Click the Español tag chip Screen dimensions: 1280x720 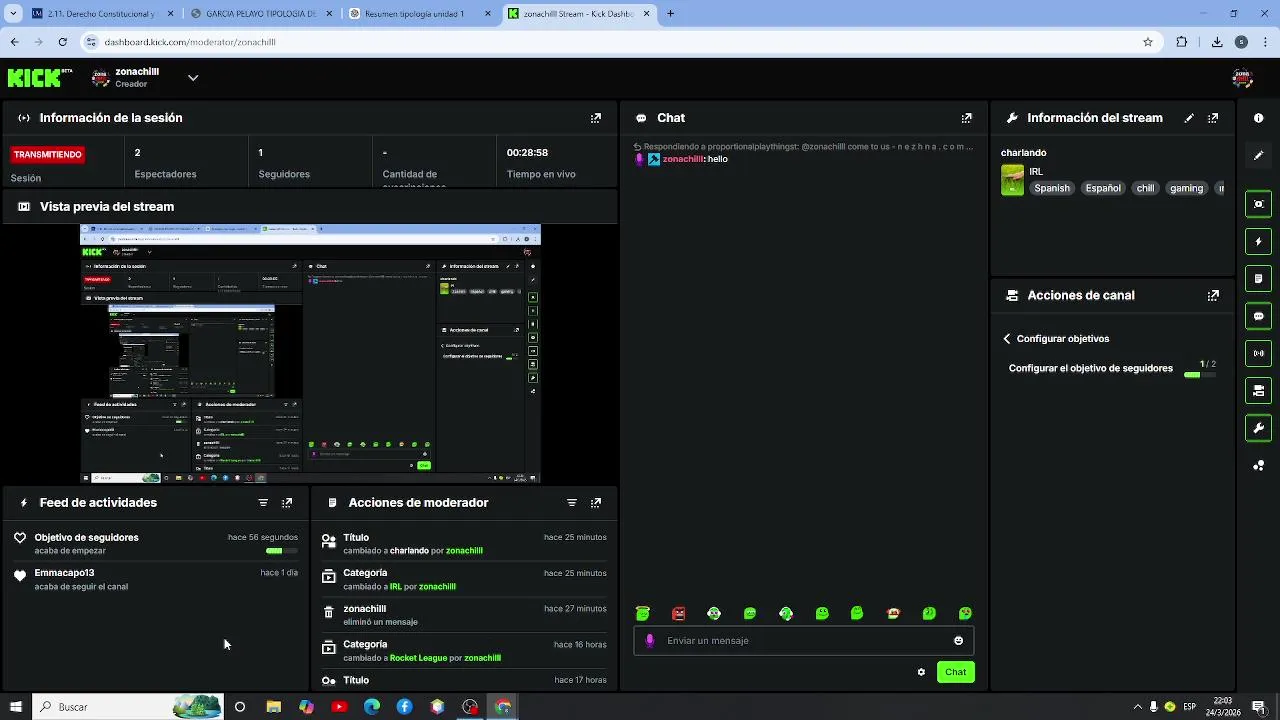click(1103, 188)
